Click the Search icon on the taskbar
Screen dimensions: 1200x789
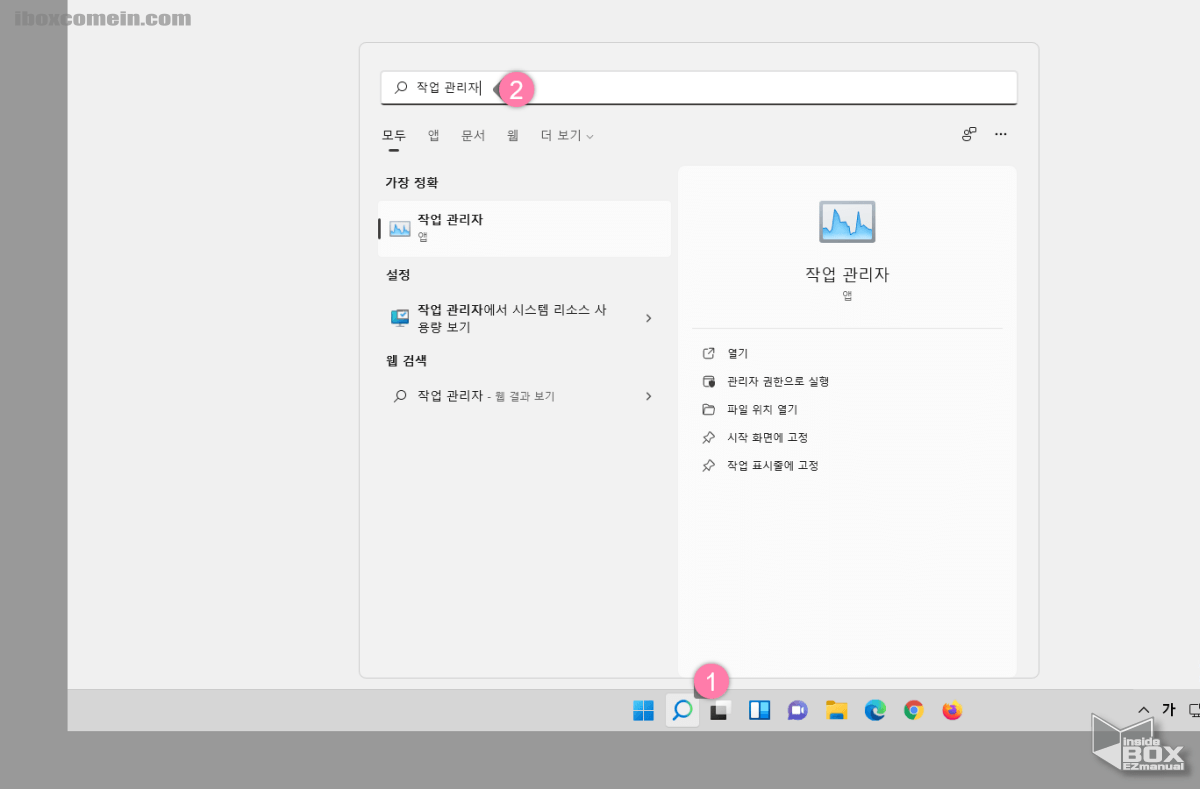point(682,710)
